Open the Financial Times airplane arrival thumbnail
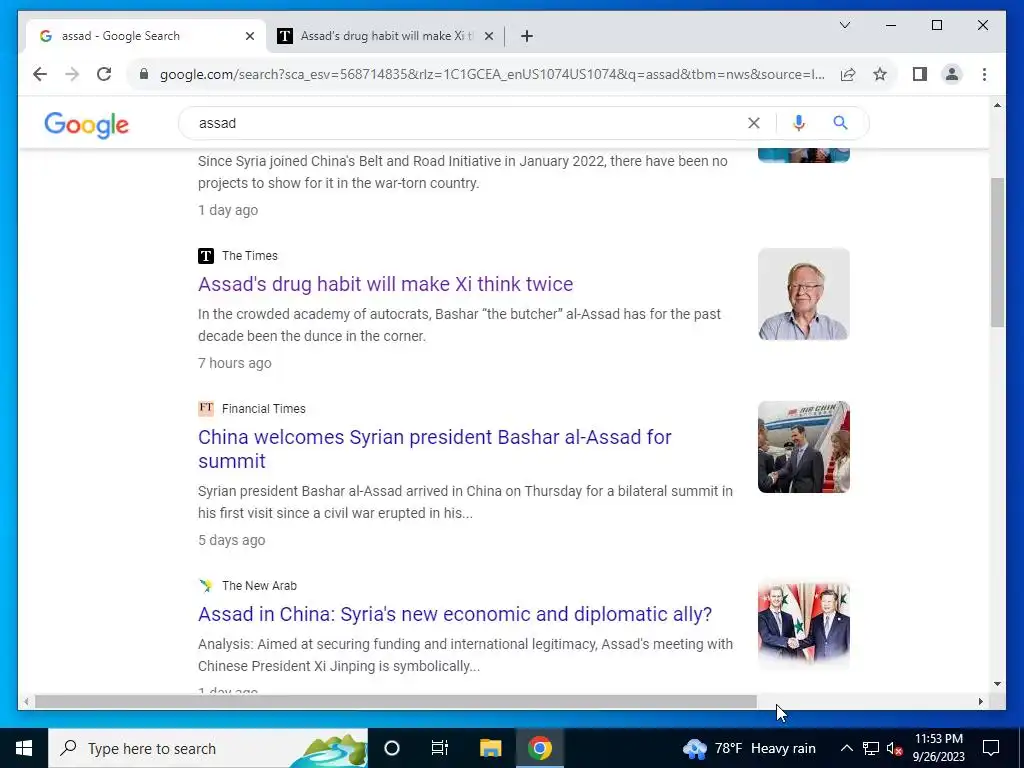The width and height of the screenshot is (1024, 768). click(803, 447)
